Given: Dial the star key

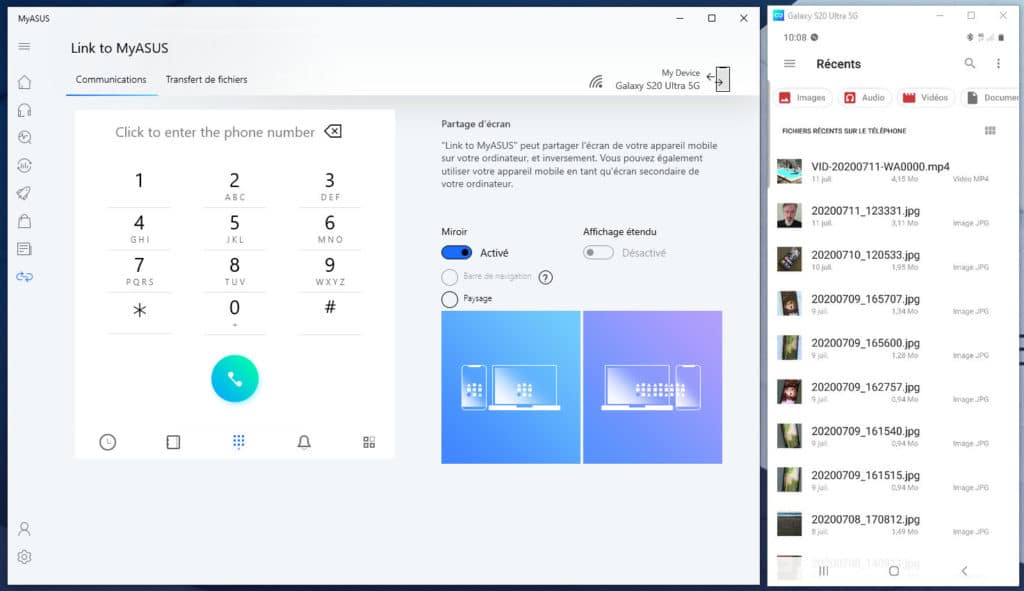Looking at the screenshot, I should tap(139, 313).
